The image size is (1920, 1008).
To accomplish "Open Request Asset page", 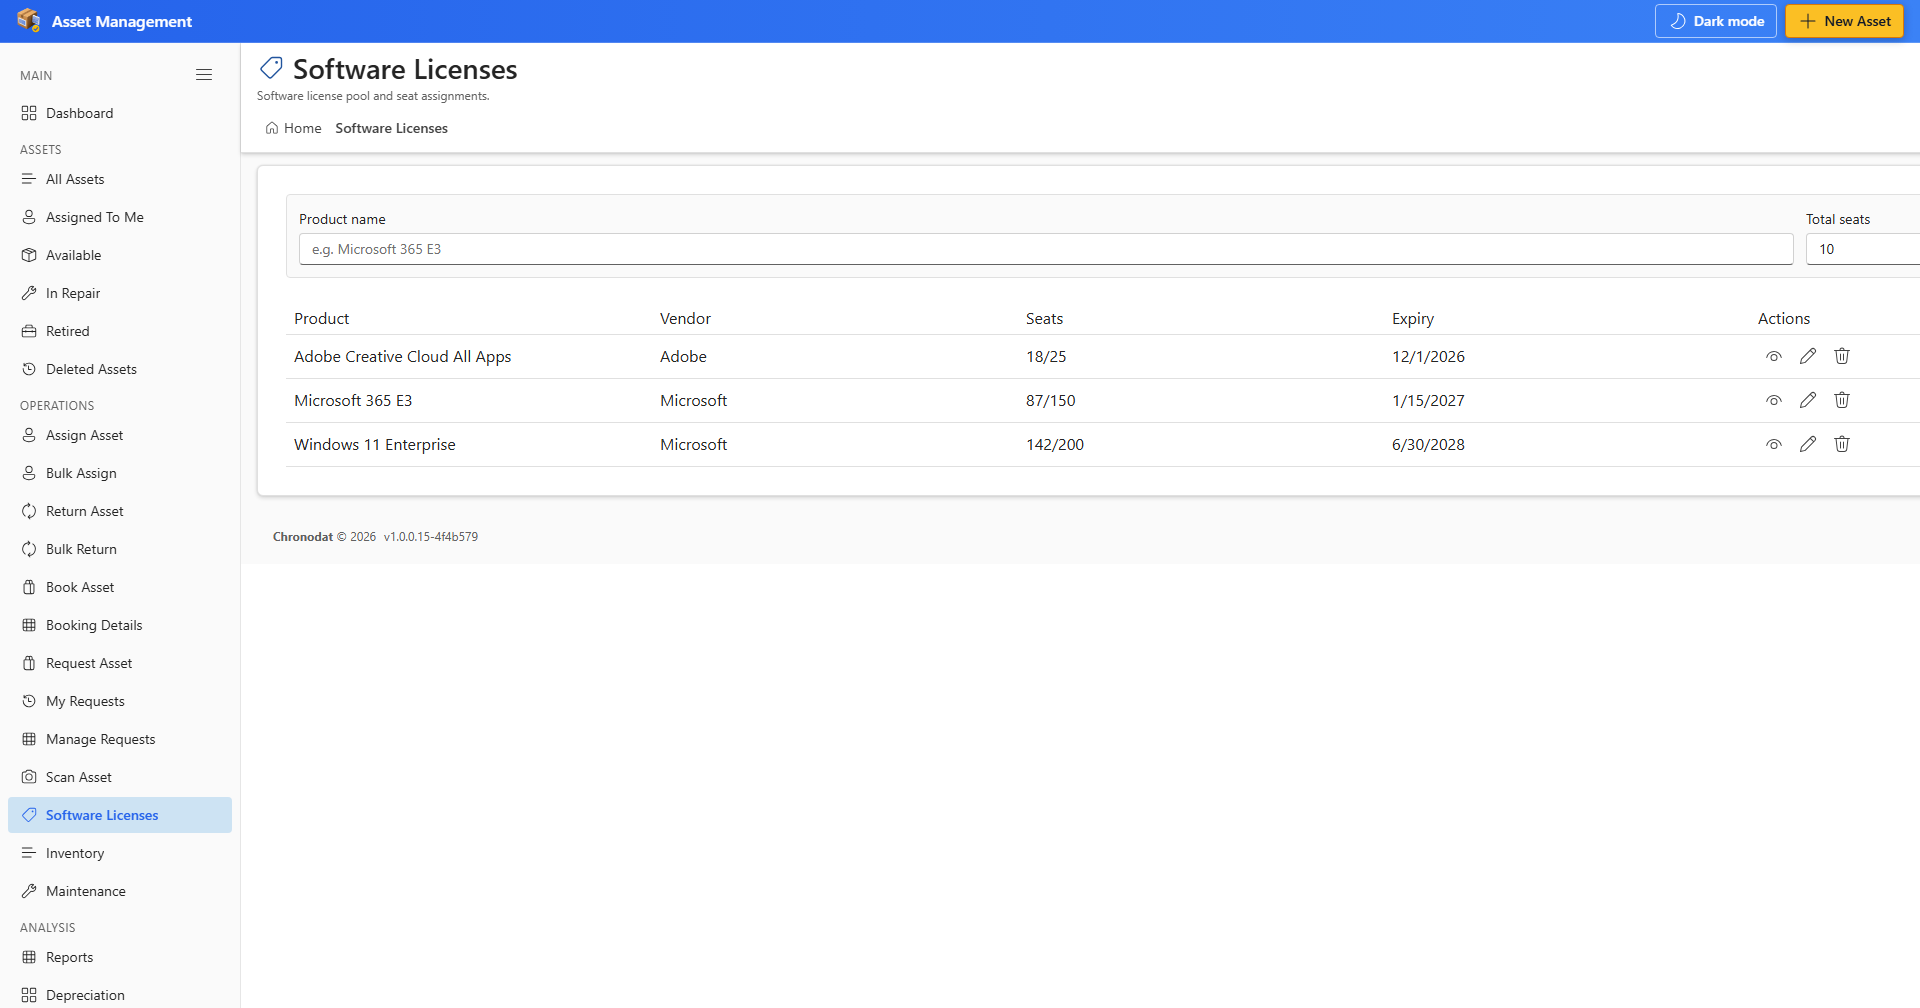I will 120,663.
